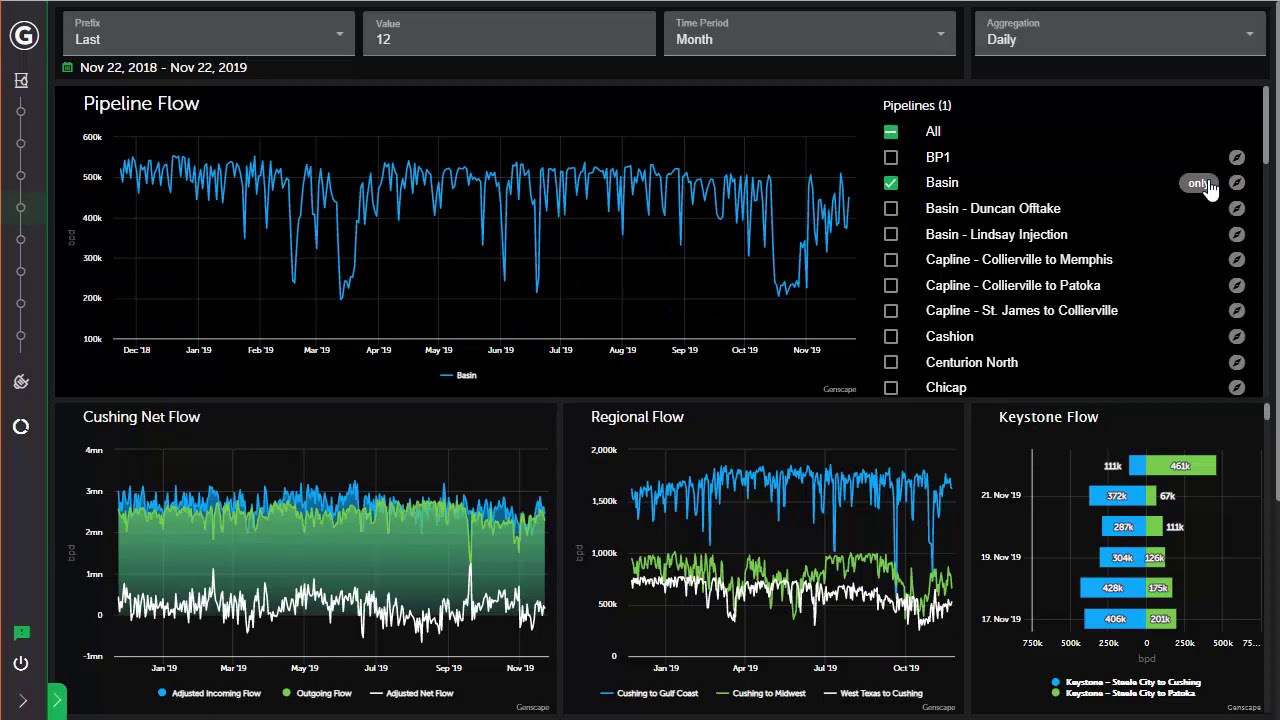Click the Genscape G logo icon
1280x720 pixels.
pyautogui.click(x=24, y=36)
